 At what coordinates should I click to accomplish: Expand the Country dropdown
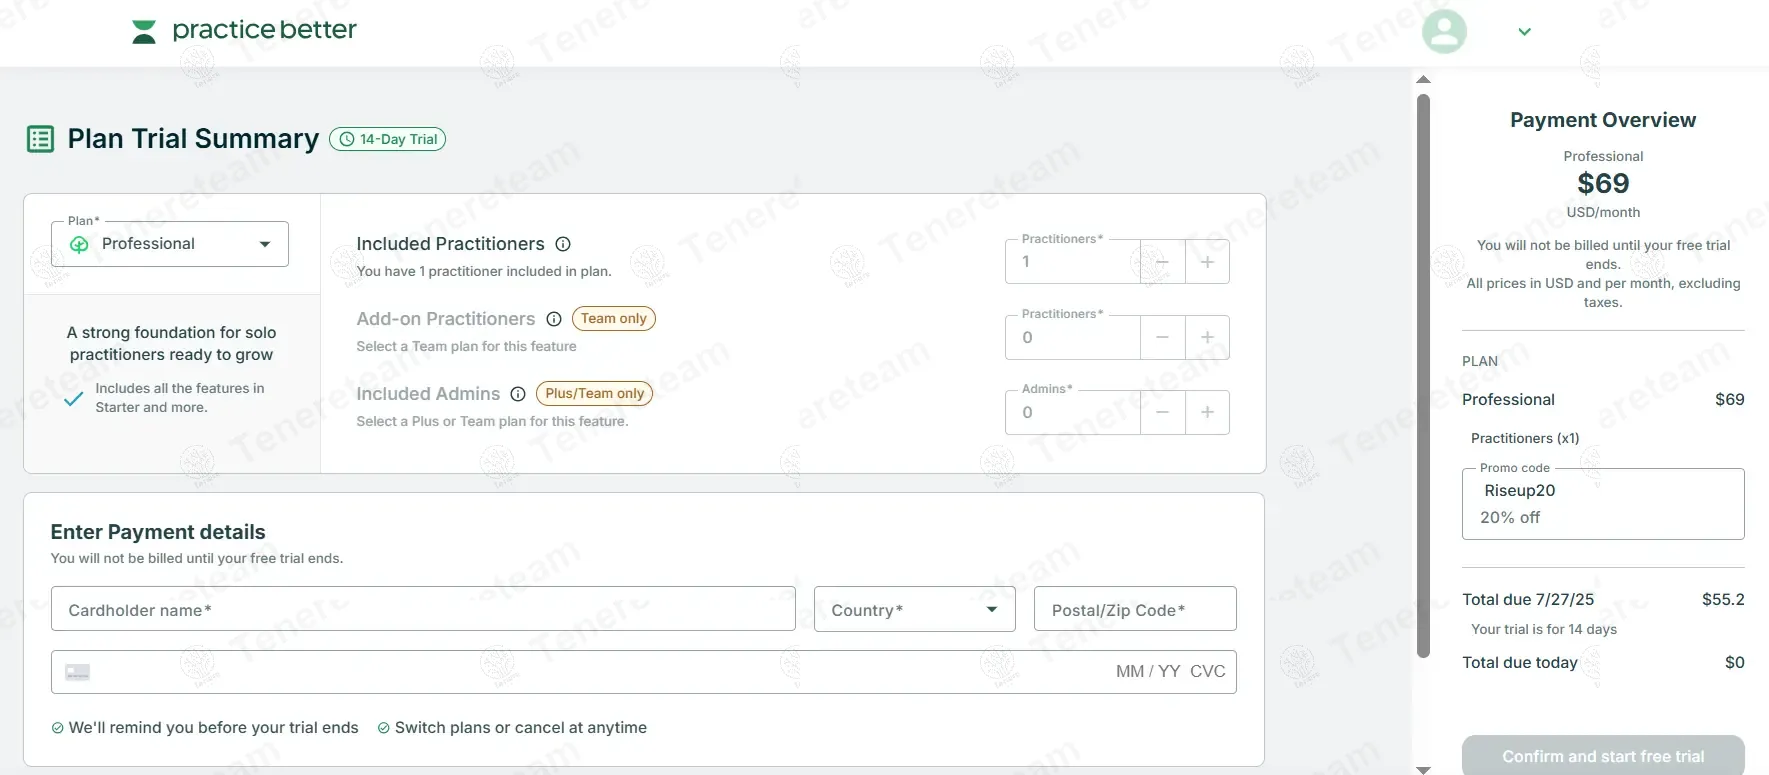click(x=914, y=609)
